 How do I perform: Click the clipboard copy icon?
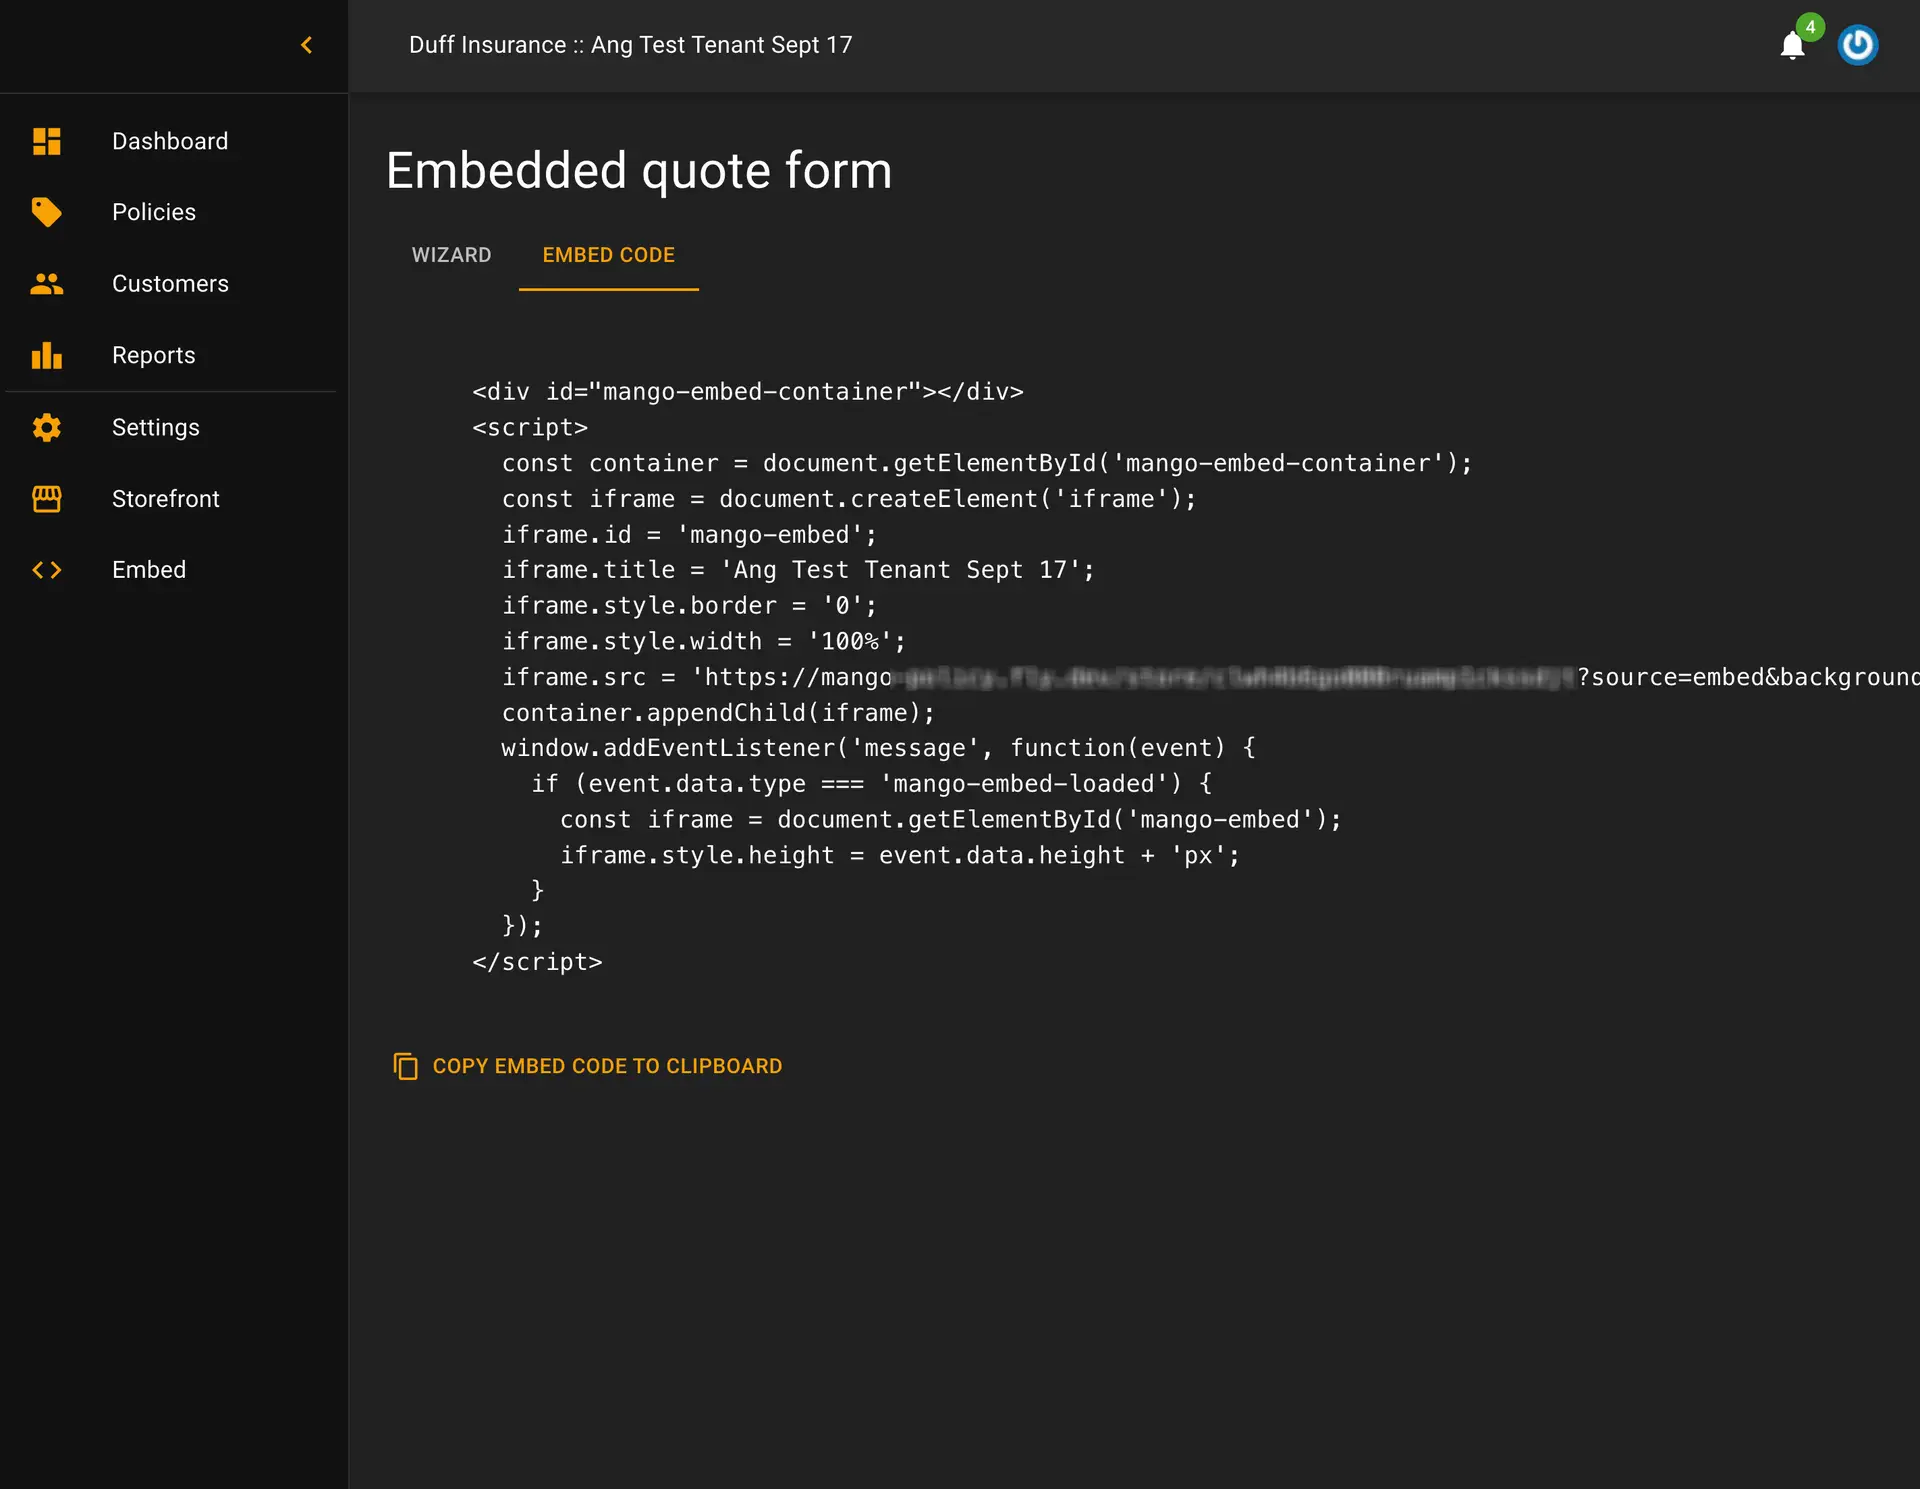[x=405, y=1066]
